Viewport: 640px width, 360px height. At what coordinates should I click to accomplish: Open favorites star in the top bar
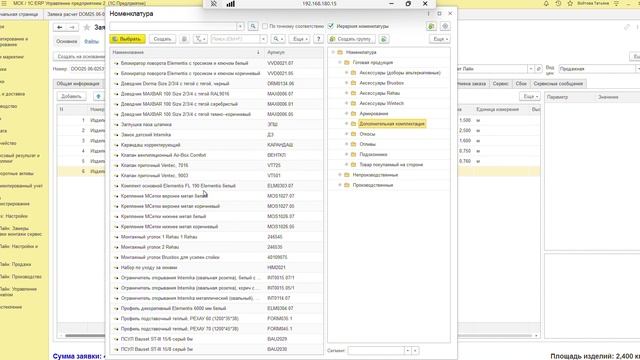tap(570, 3)
